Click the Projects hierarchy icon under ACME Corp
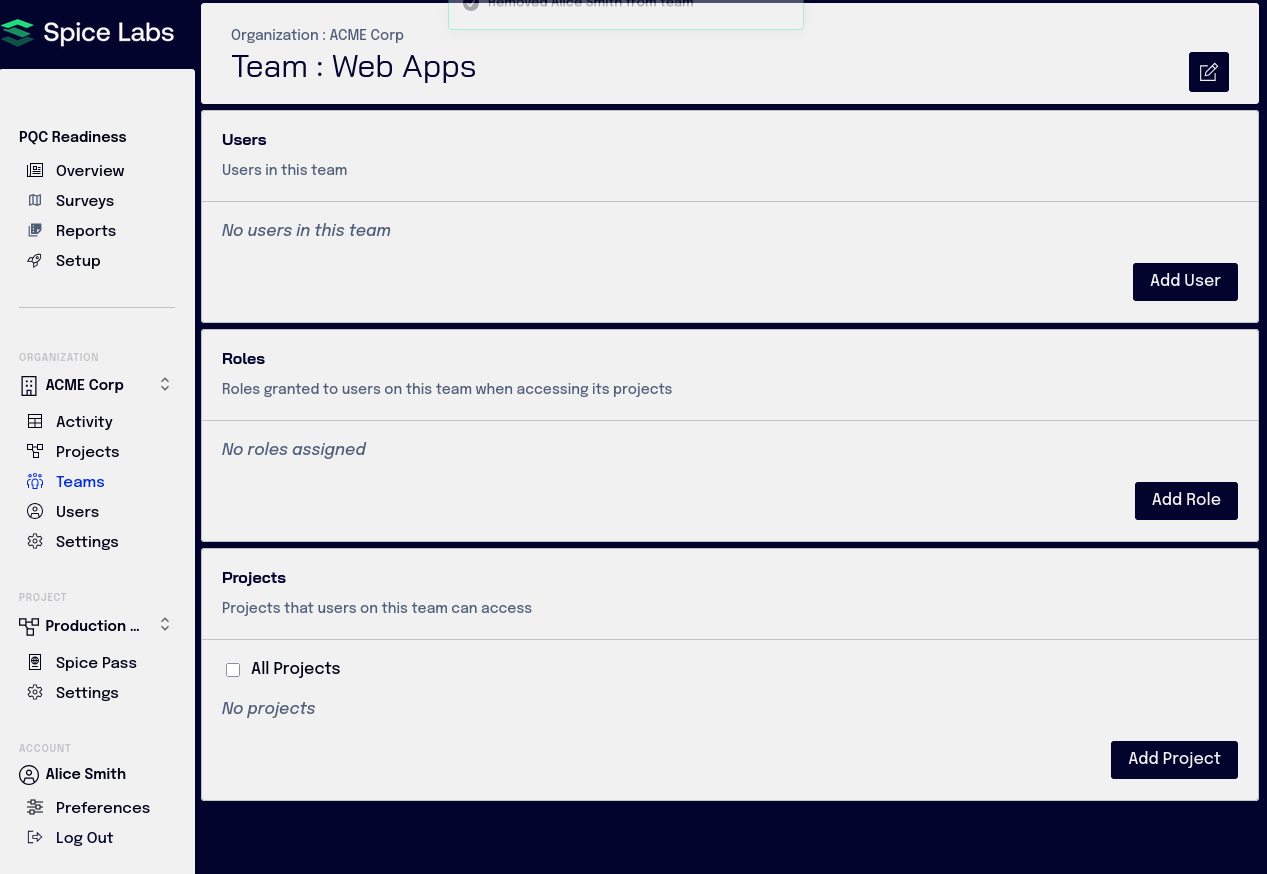 click(x=35, y=451)
